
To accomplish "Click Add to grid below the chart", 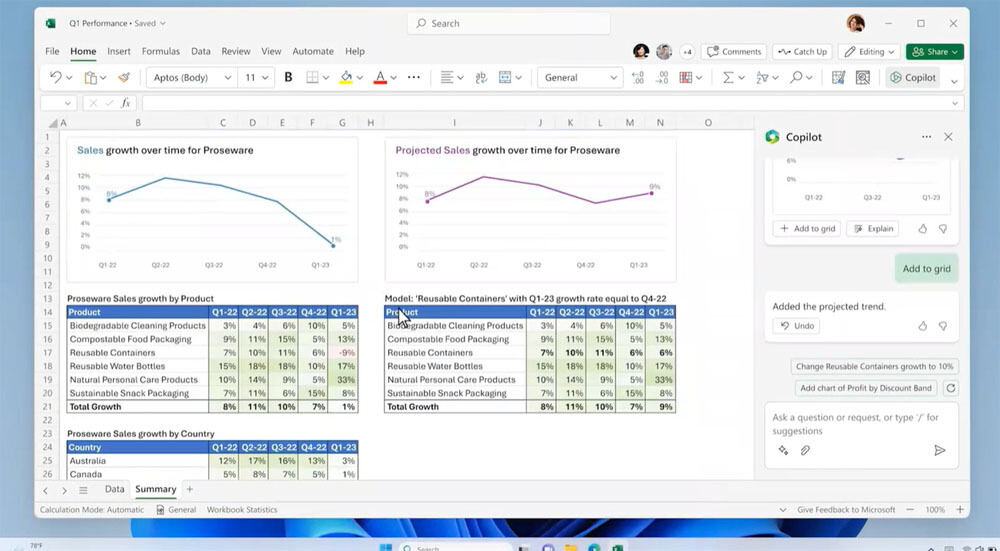I will [x=807, y=228].
